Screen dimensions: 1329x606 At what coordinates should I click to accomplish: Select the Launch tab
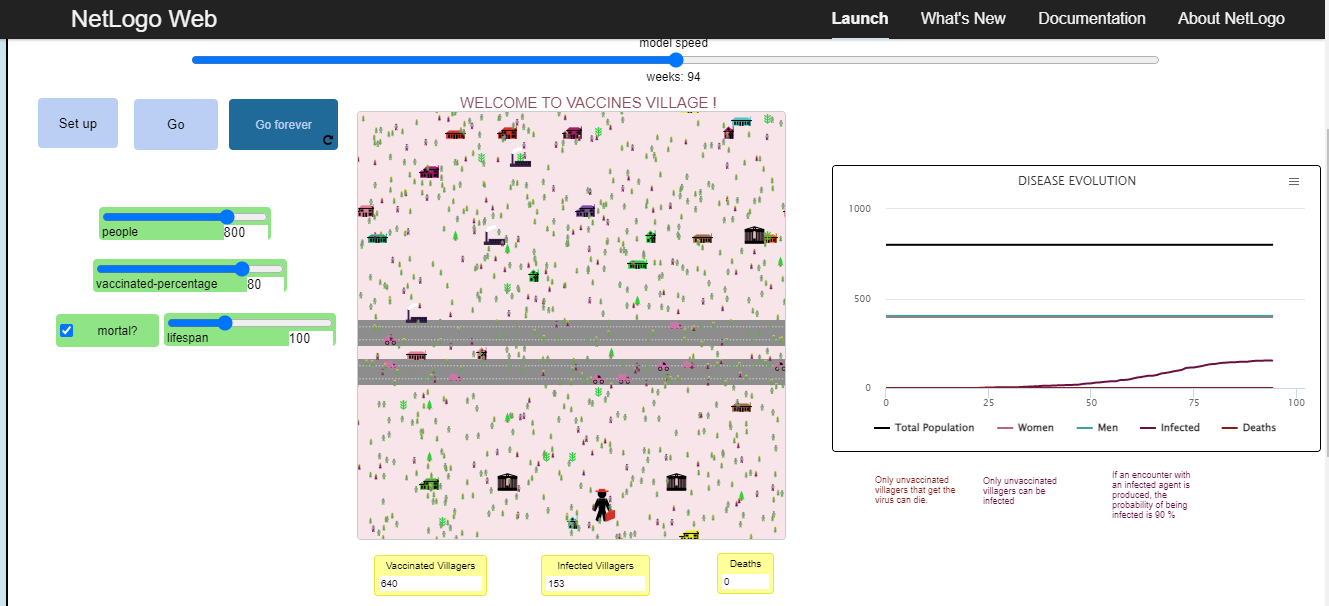859,18
